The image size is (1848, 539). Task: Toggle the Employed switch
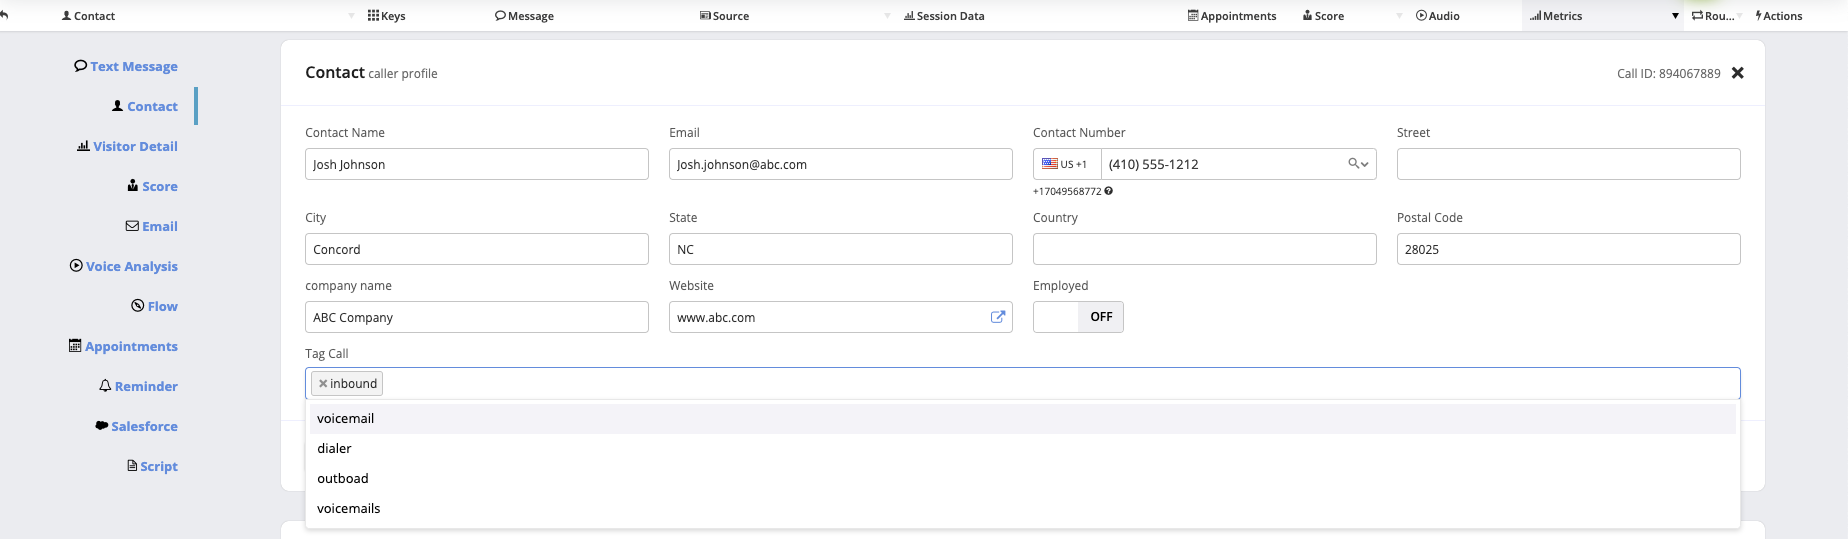point(1078,317)
